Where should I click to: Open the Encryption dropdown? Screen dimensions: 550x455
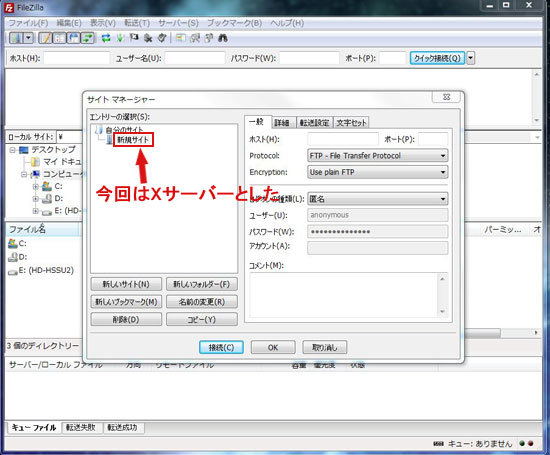pyautogui.click(x=377, y=172)
